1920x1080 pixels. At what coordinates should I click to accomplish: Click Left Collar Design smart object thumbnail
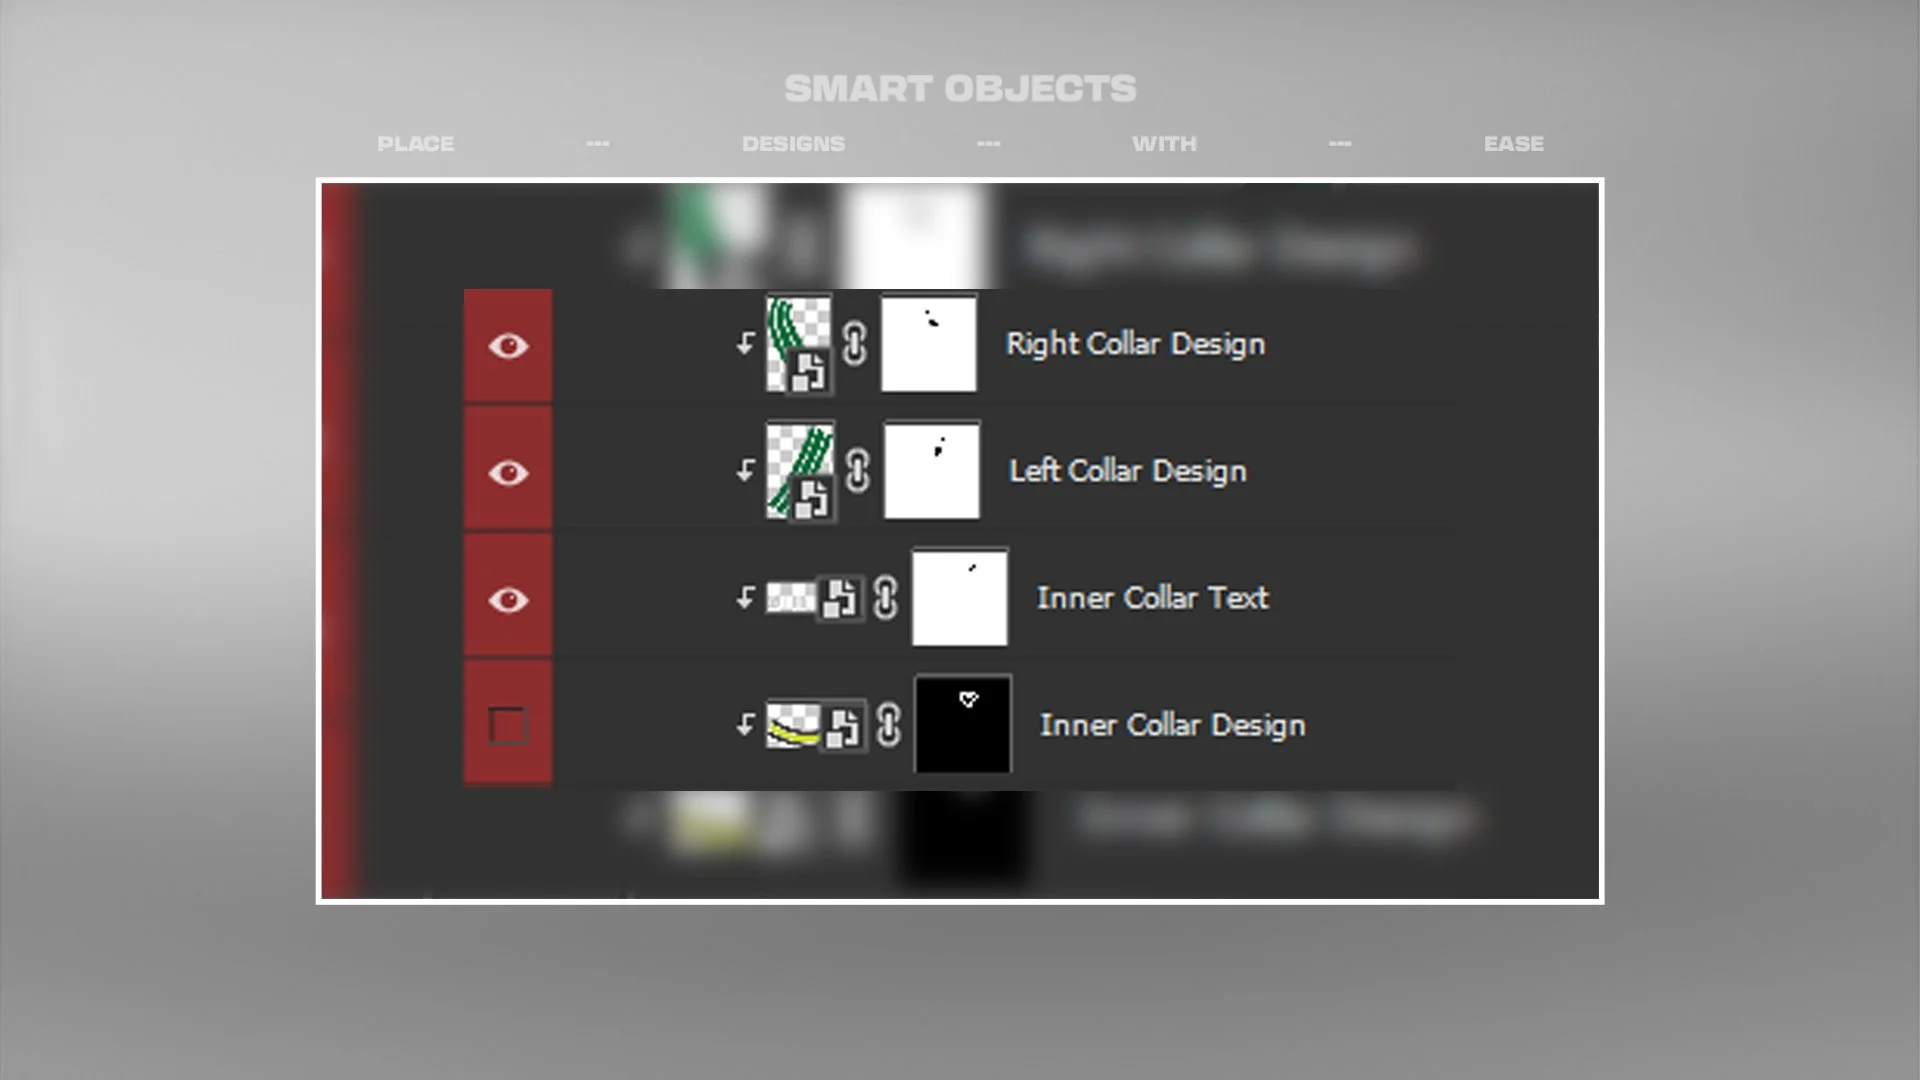point(800,470)
